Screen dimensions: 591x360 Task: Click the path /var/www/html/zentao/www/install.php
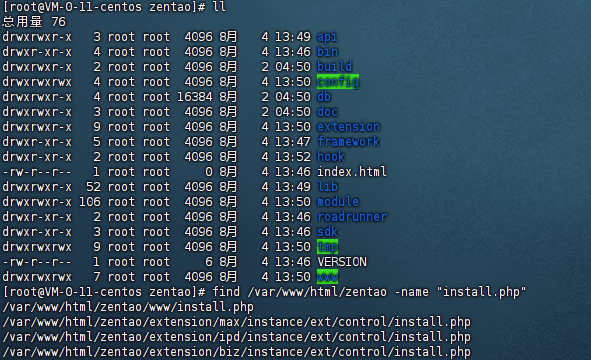coord(128,307)
